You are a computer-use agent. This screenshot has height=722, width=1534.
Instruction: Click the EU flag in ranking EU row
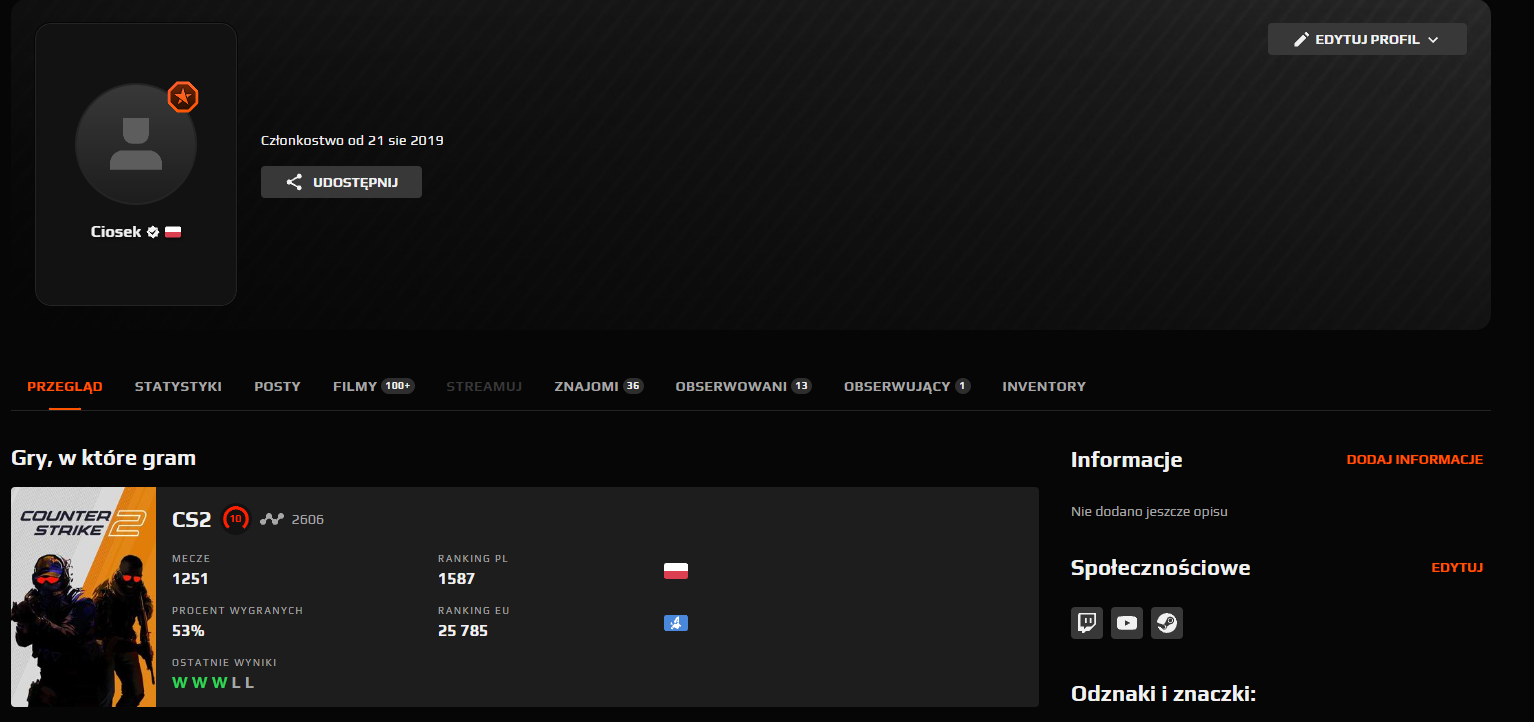[676, 623]
